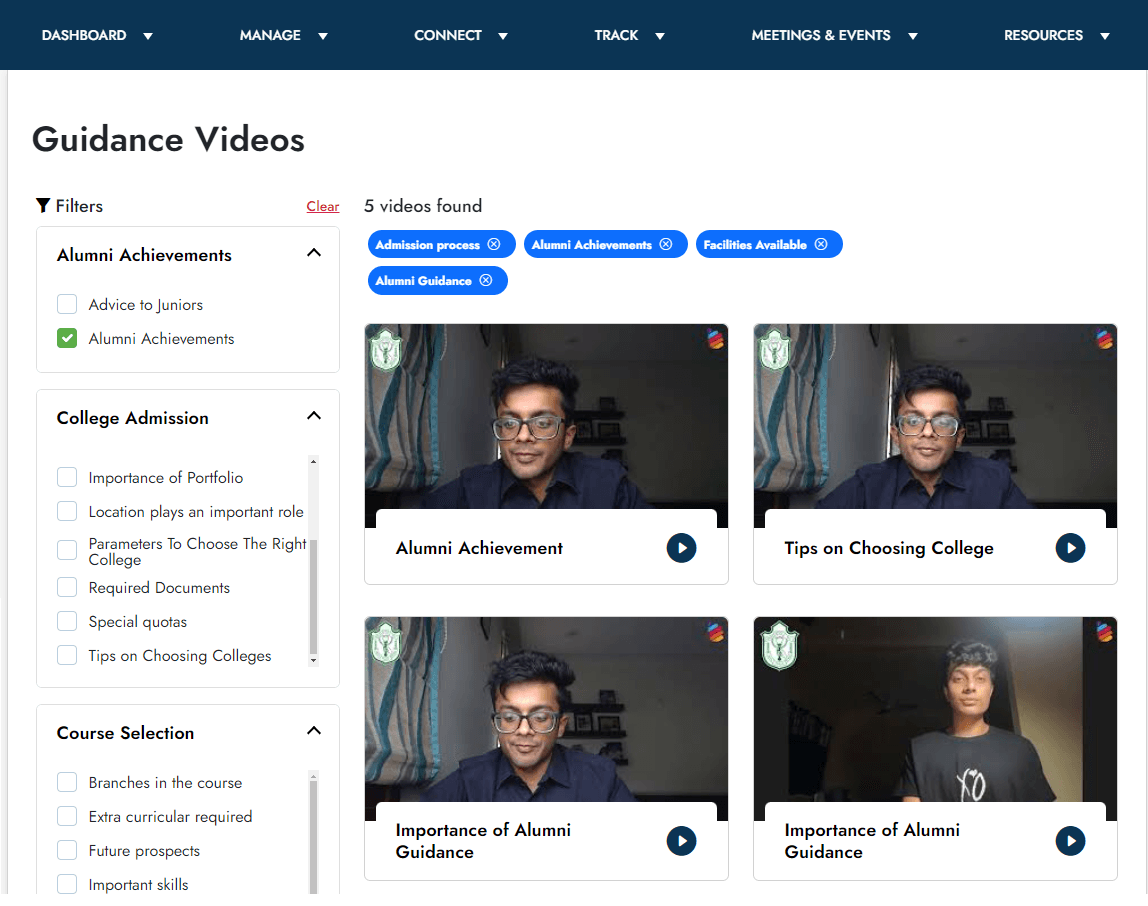Play the Tips on Choosing College video
The width and height of the screenshot is (1148, 906).
[x=1070, y=548]
